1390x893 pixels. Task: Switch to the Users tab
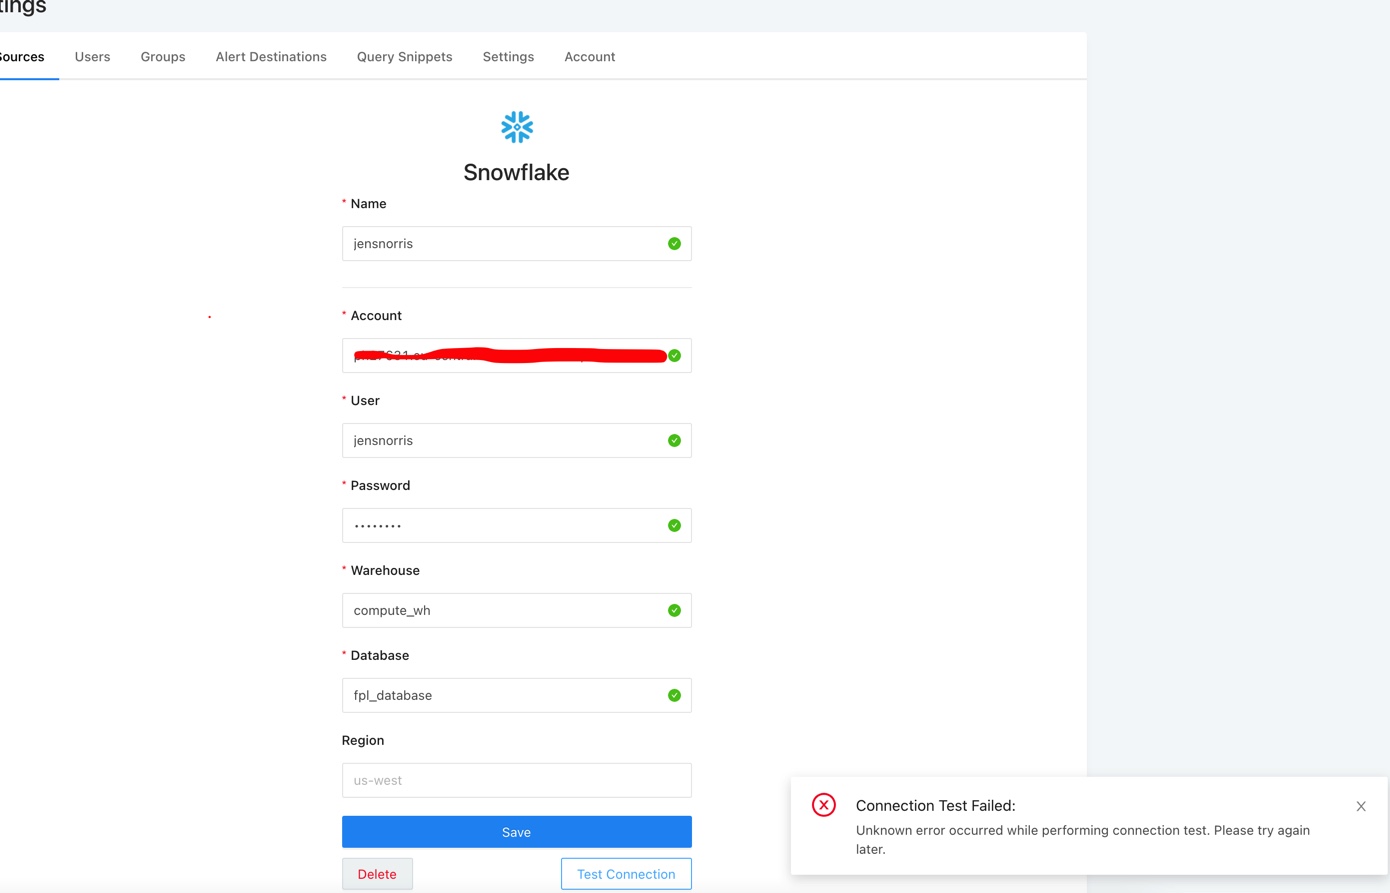pos(92,57)
